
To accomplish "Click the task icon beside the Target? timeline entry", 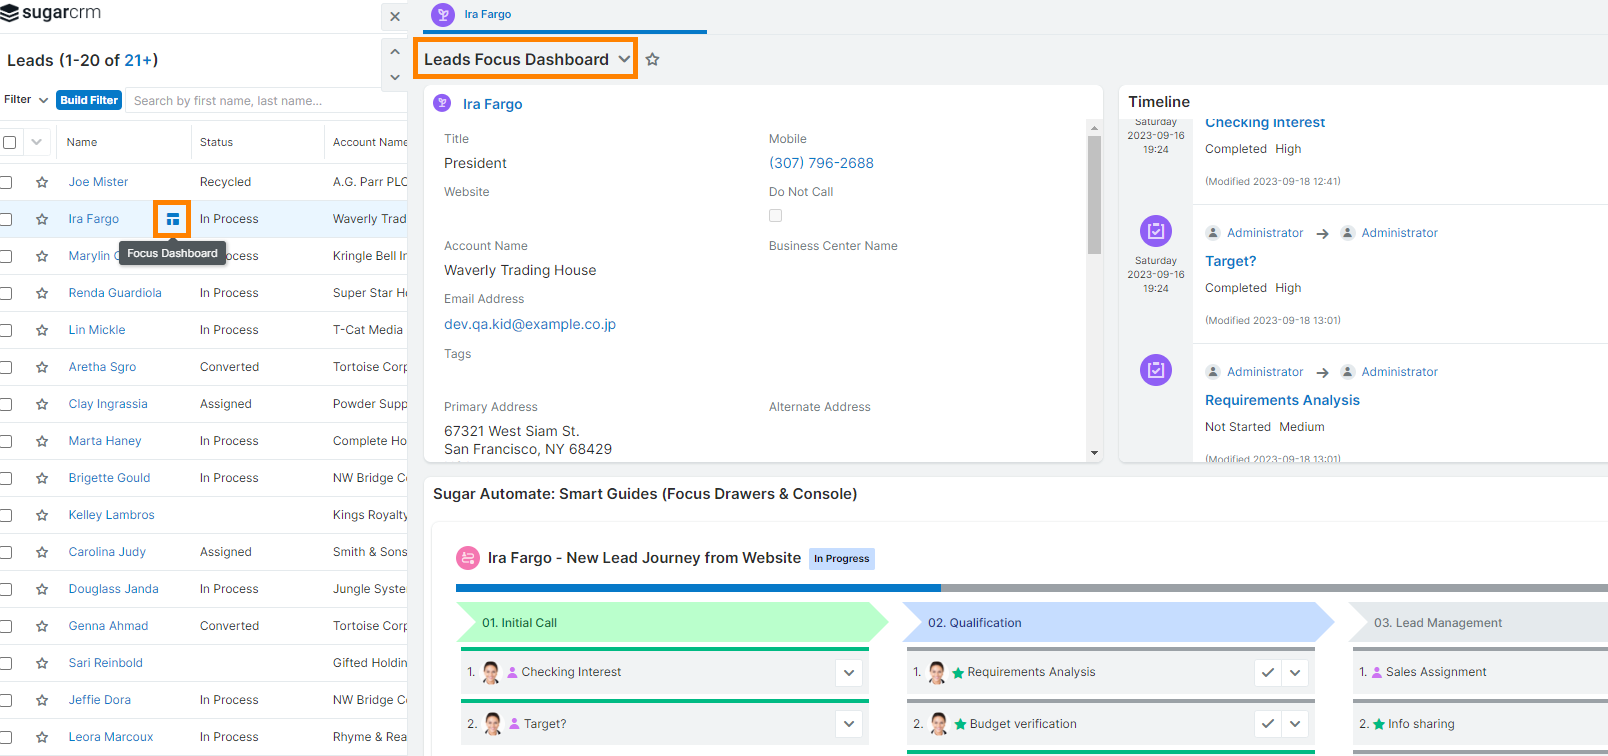I will point(1156,231).
